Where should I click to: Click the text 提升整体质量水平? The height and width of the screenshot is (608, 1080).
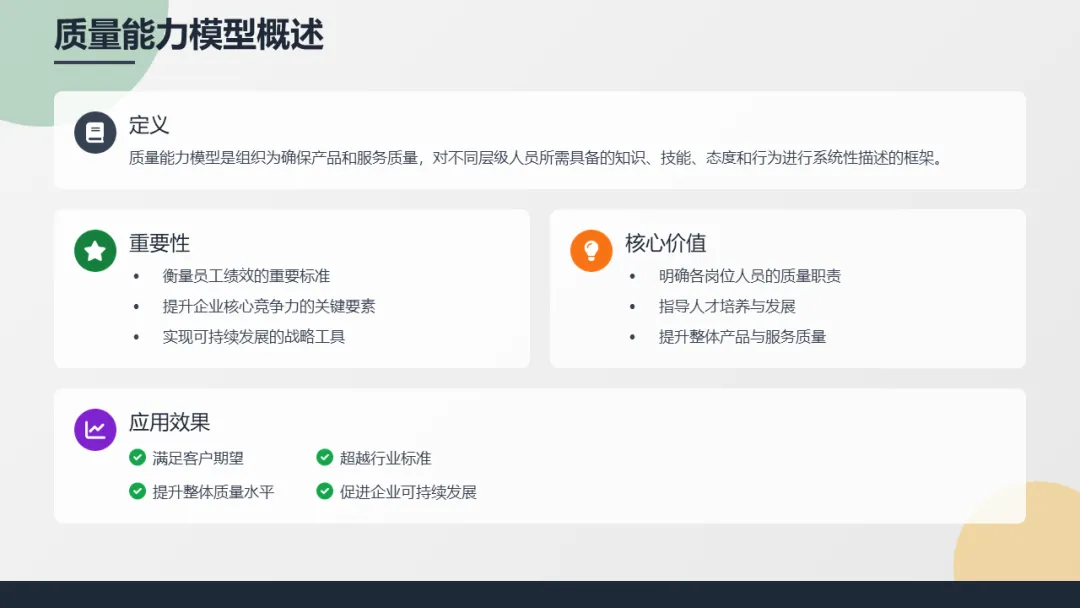point(213,492)
